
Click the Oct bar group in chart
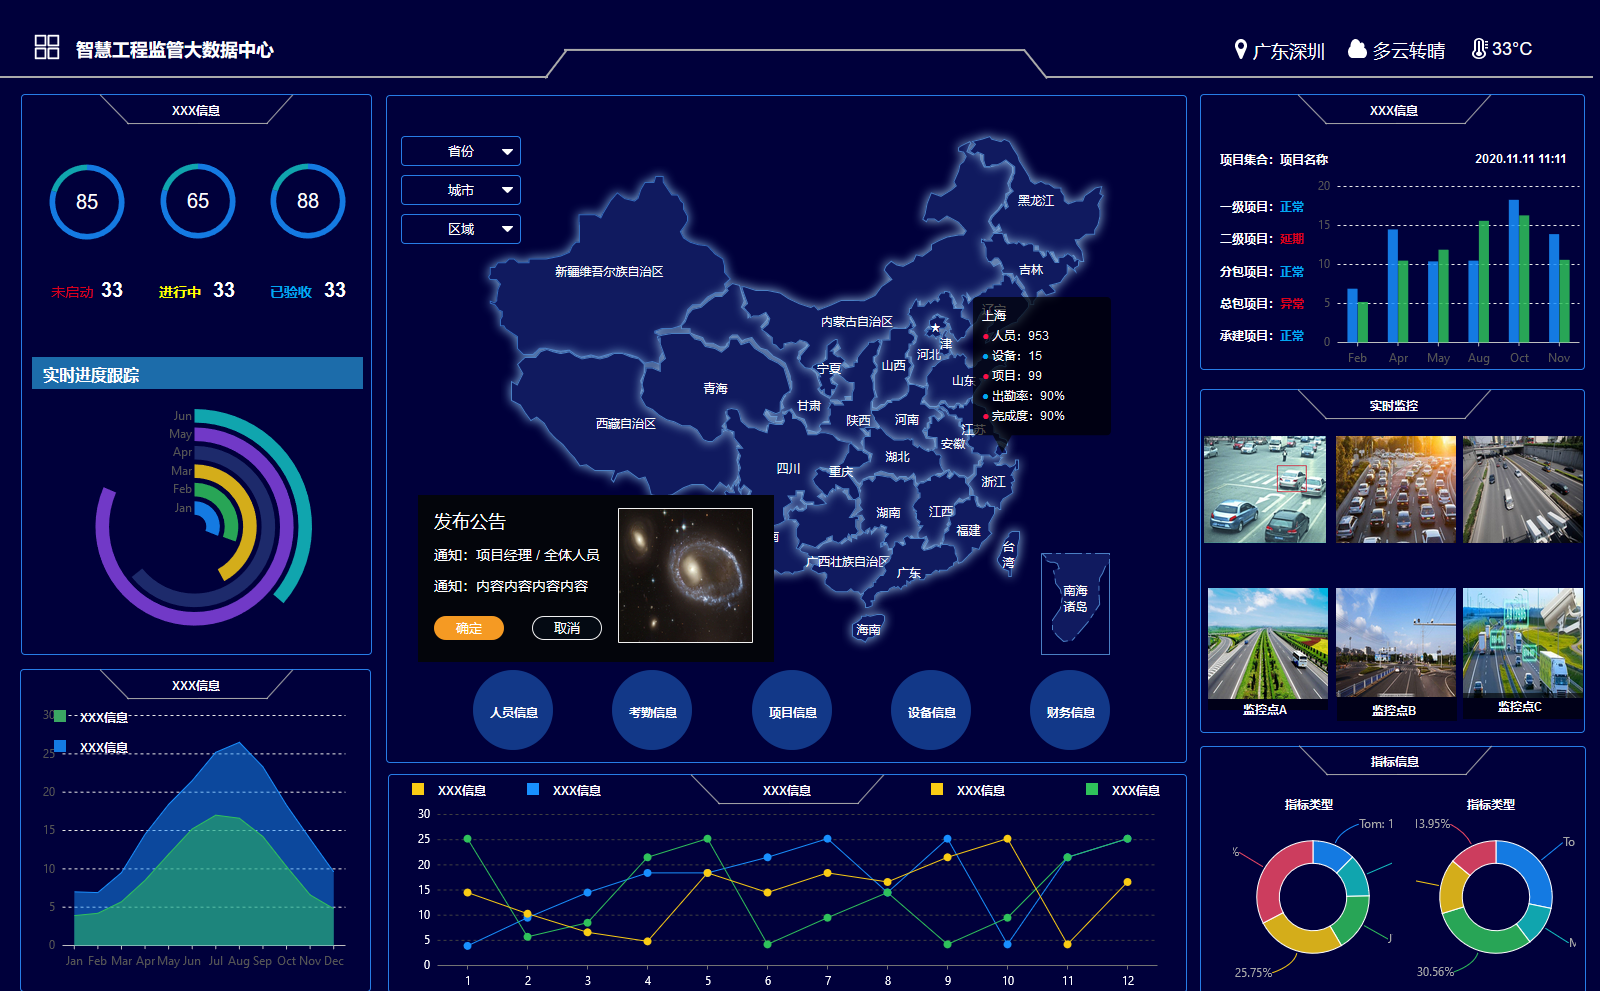pos(1519,271)
